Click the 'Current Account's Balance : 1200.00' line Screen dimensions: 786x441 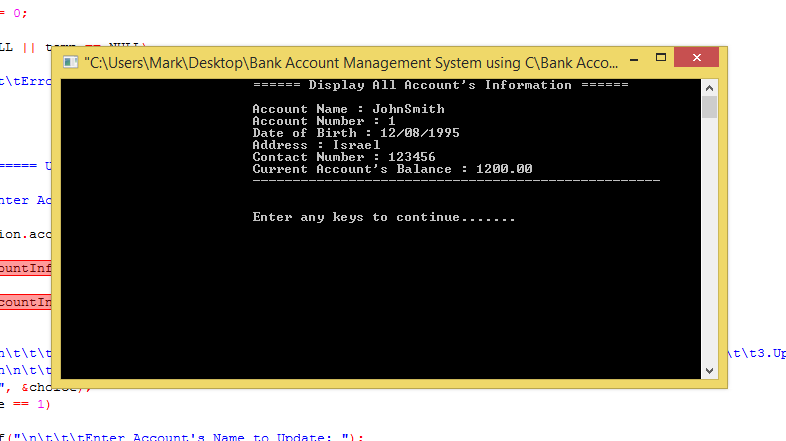click(x=392, y=169)
